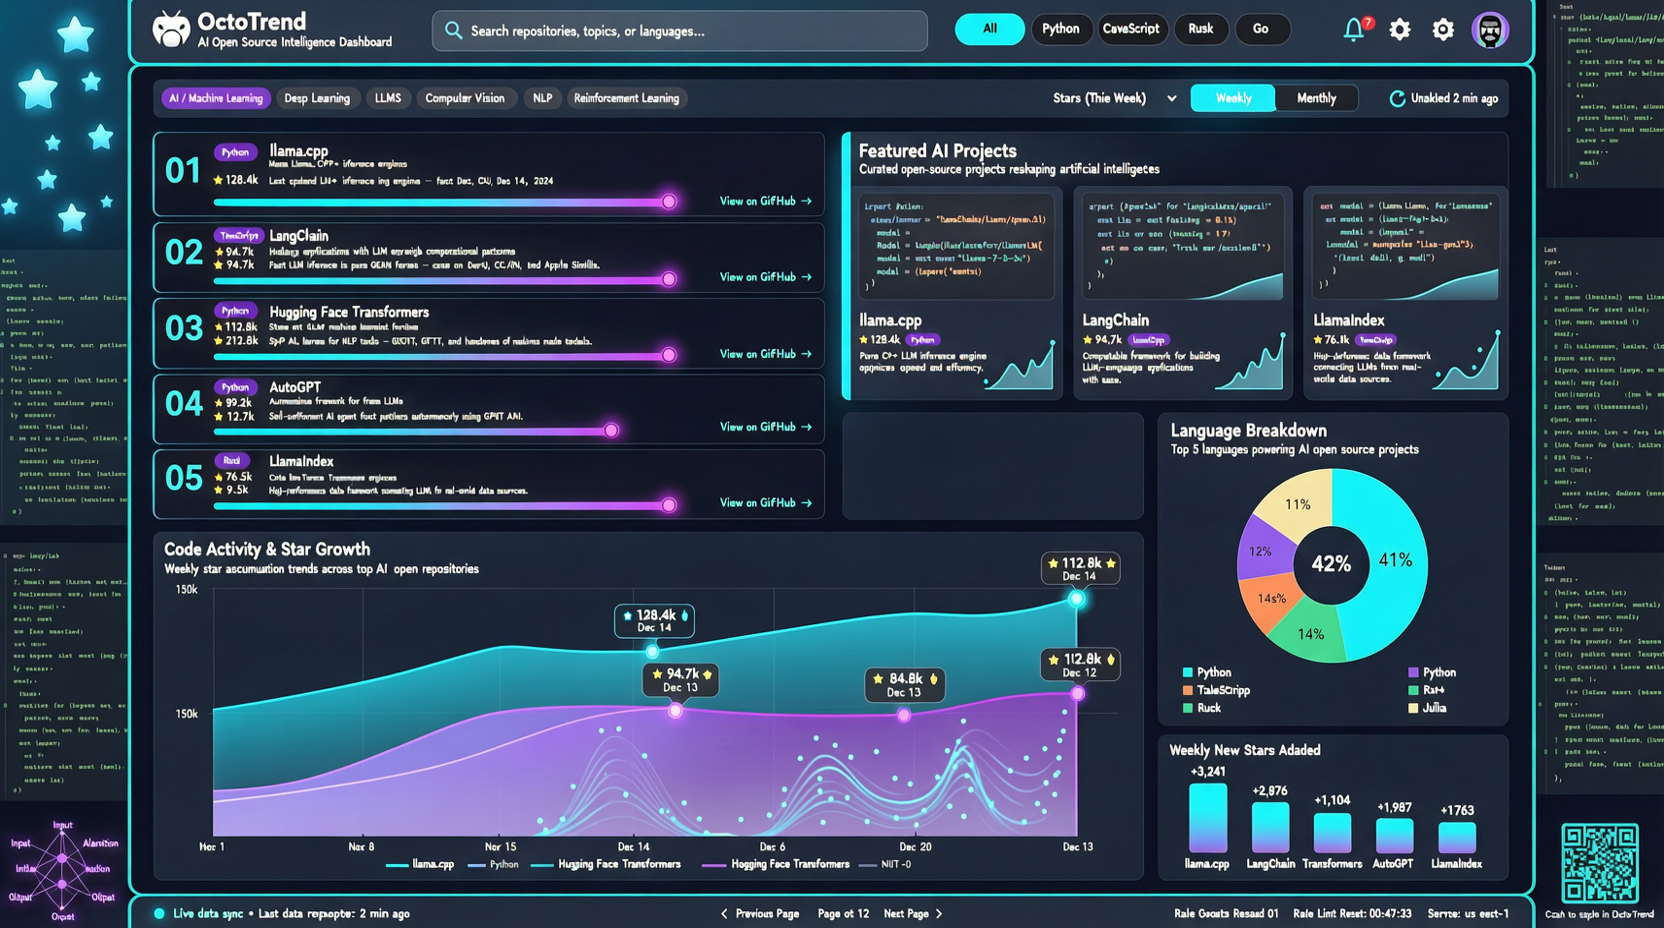1664x928 pixels.
Task: Click the Python badge on the AutoGPT row
Action: pos(235,387)
